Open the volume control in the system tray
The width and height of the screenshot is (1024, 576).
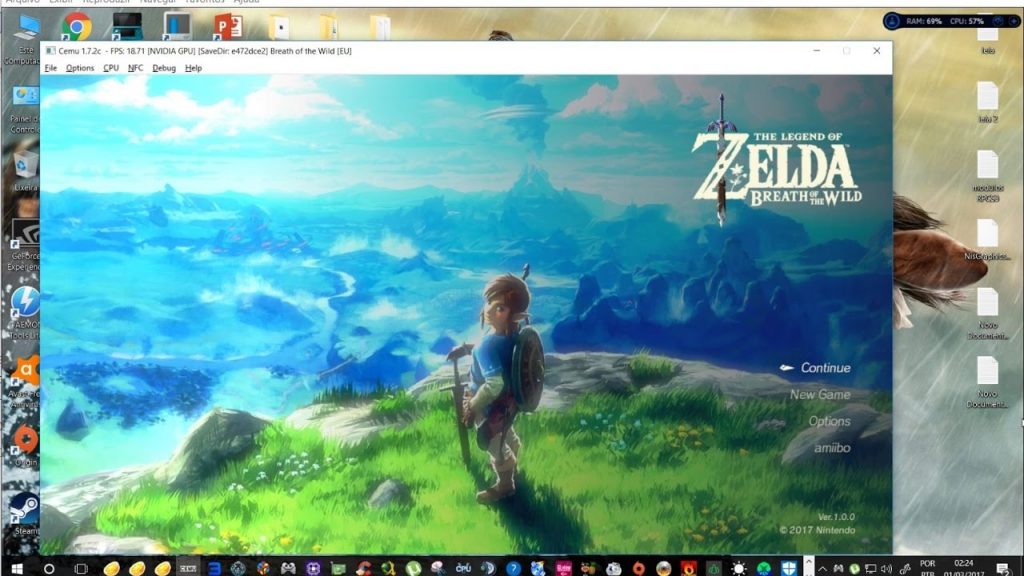coord(887,568)
